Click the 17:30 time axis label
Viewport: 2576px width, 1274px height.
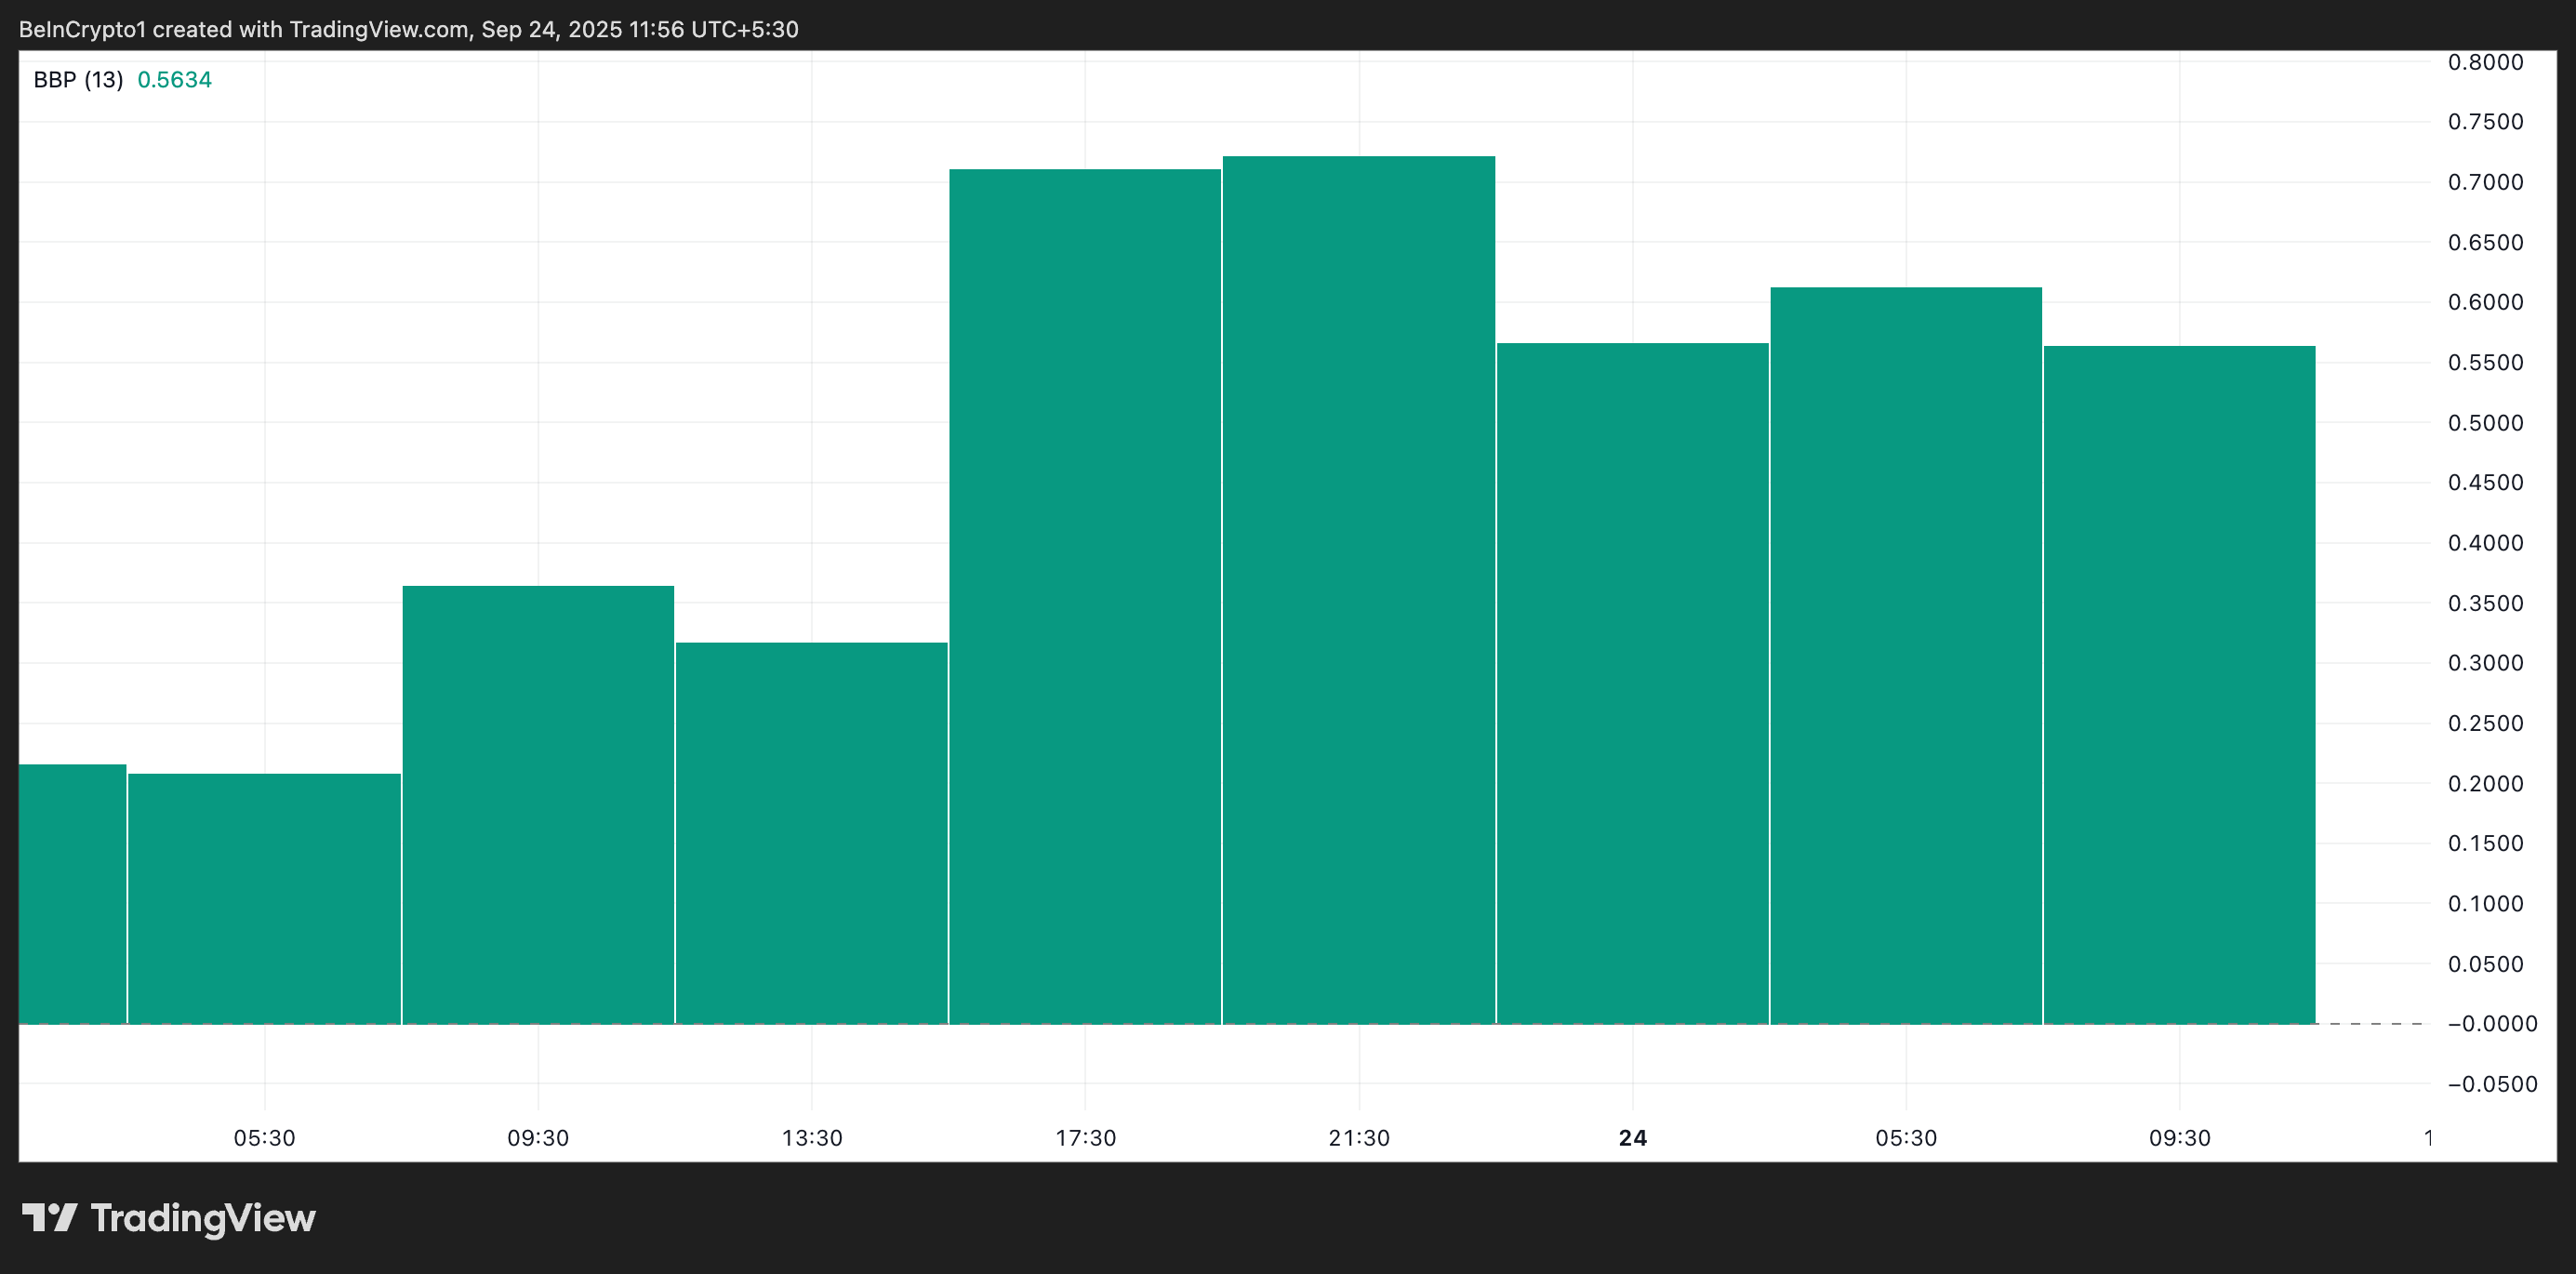(1085, 1138)
